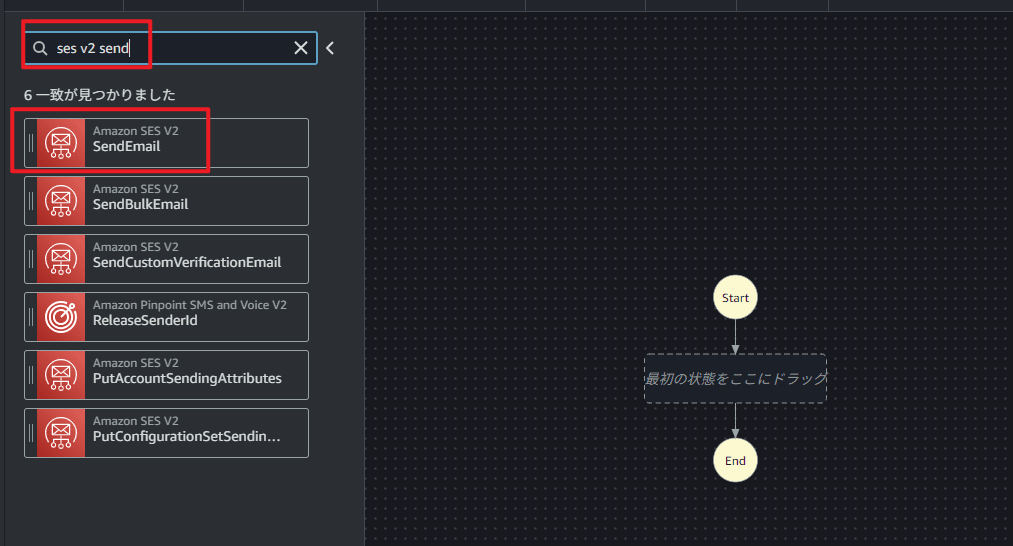This screenshot has width=1013, height=546.
Task: Select the PutAccountSendingAttributes SES icon
Action: 61,375
